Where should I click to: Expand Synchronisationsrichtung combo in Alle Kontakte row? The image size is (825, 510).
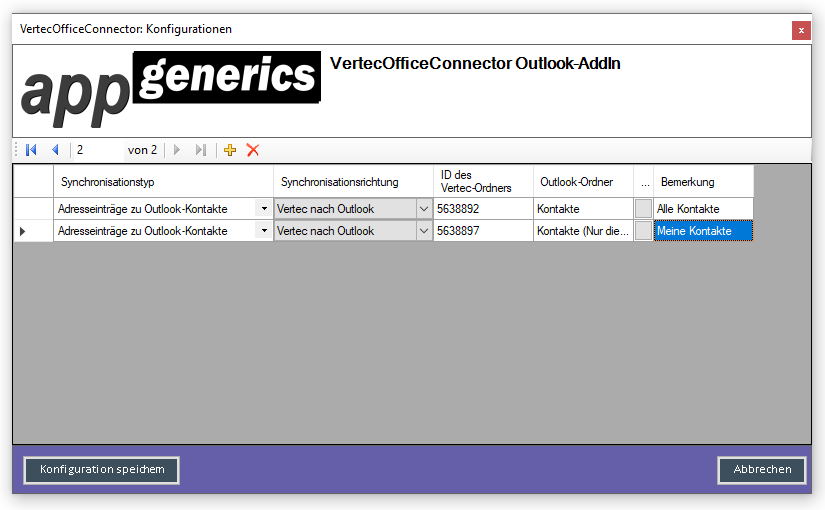tap(424, 209)
